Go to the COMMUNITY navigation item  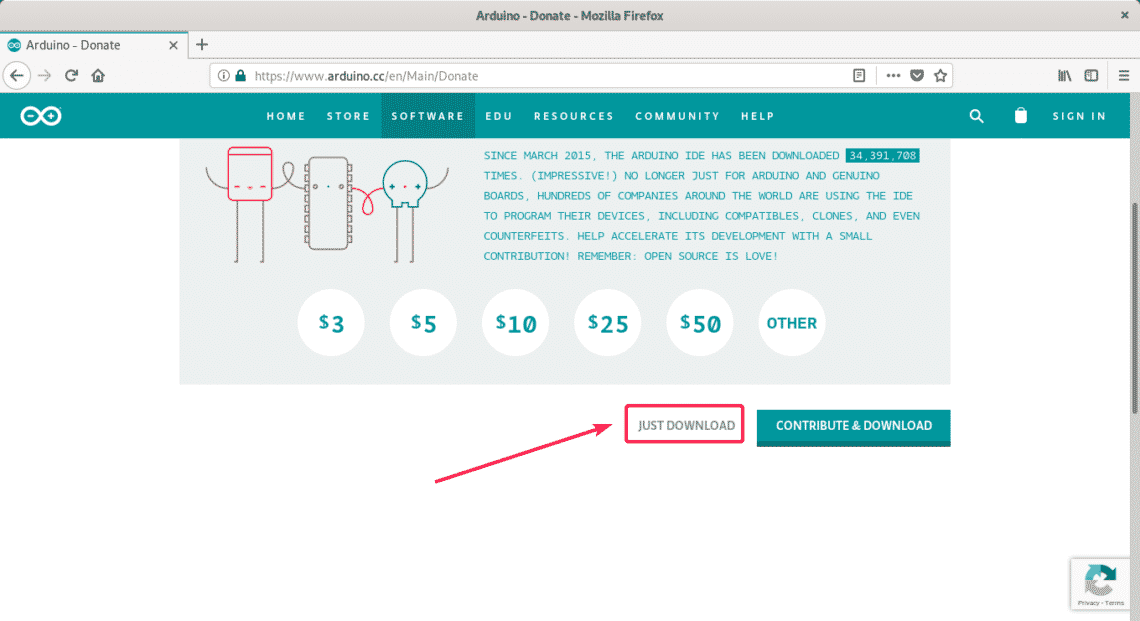pos(677,116)
